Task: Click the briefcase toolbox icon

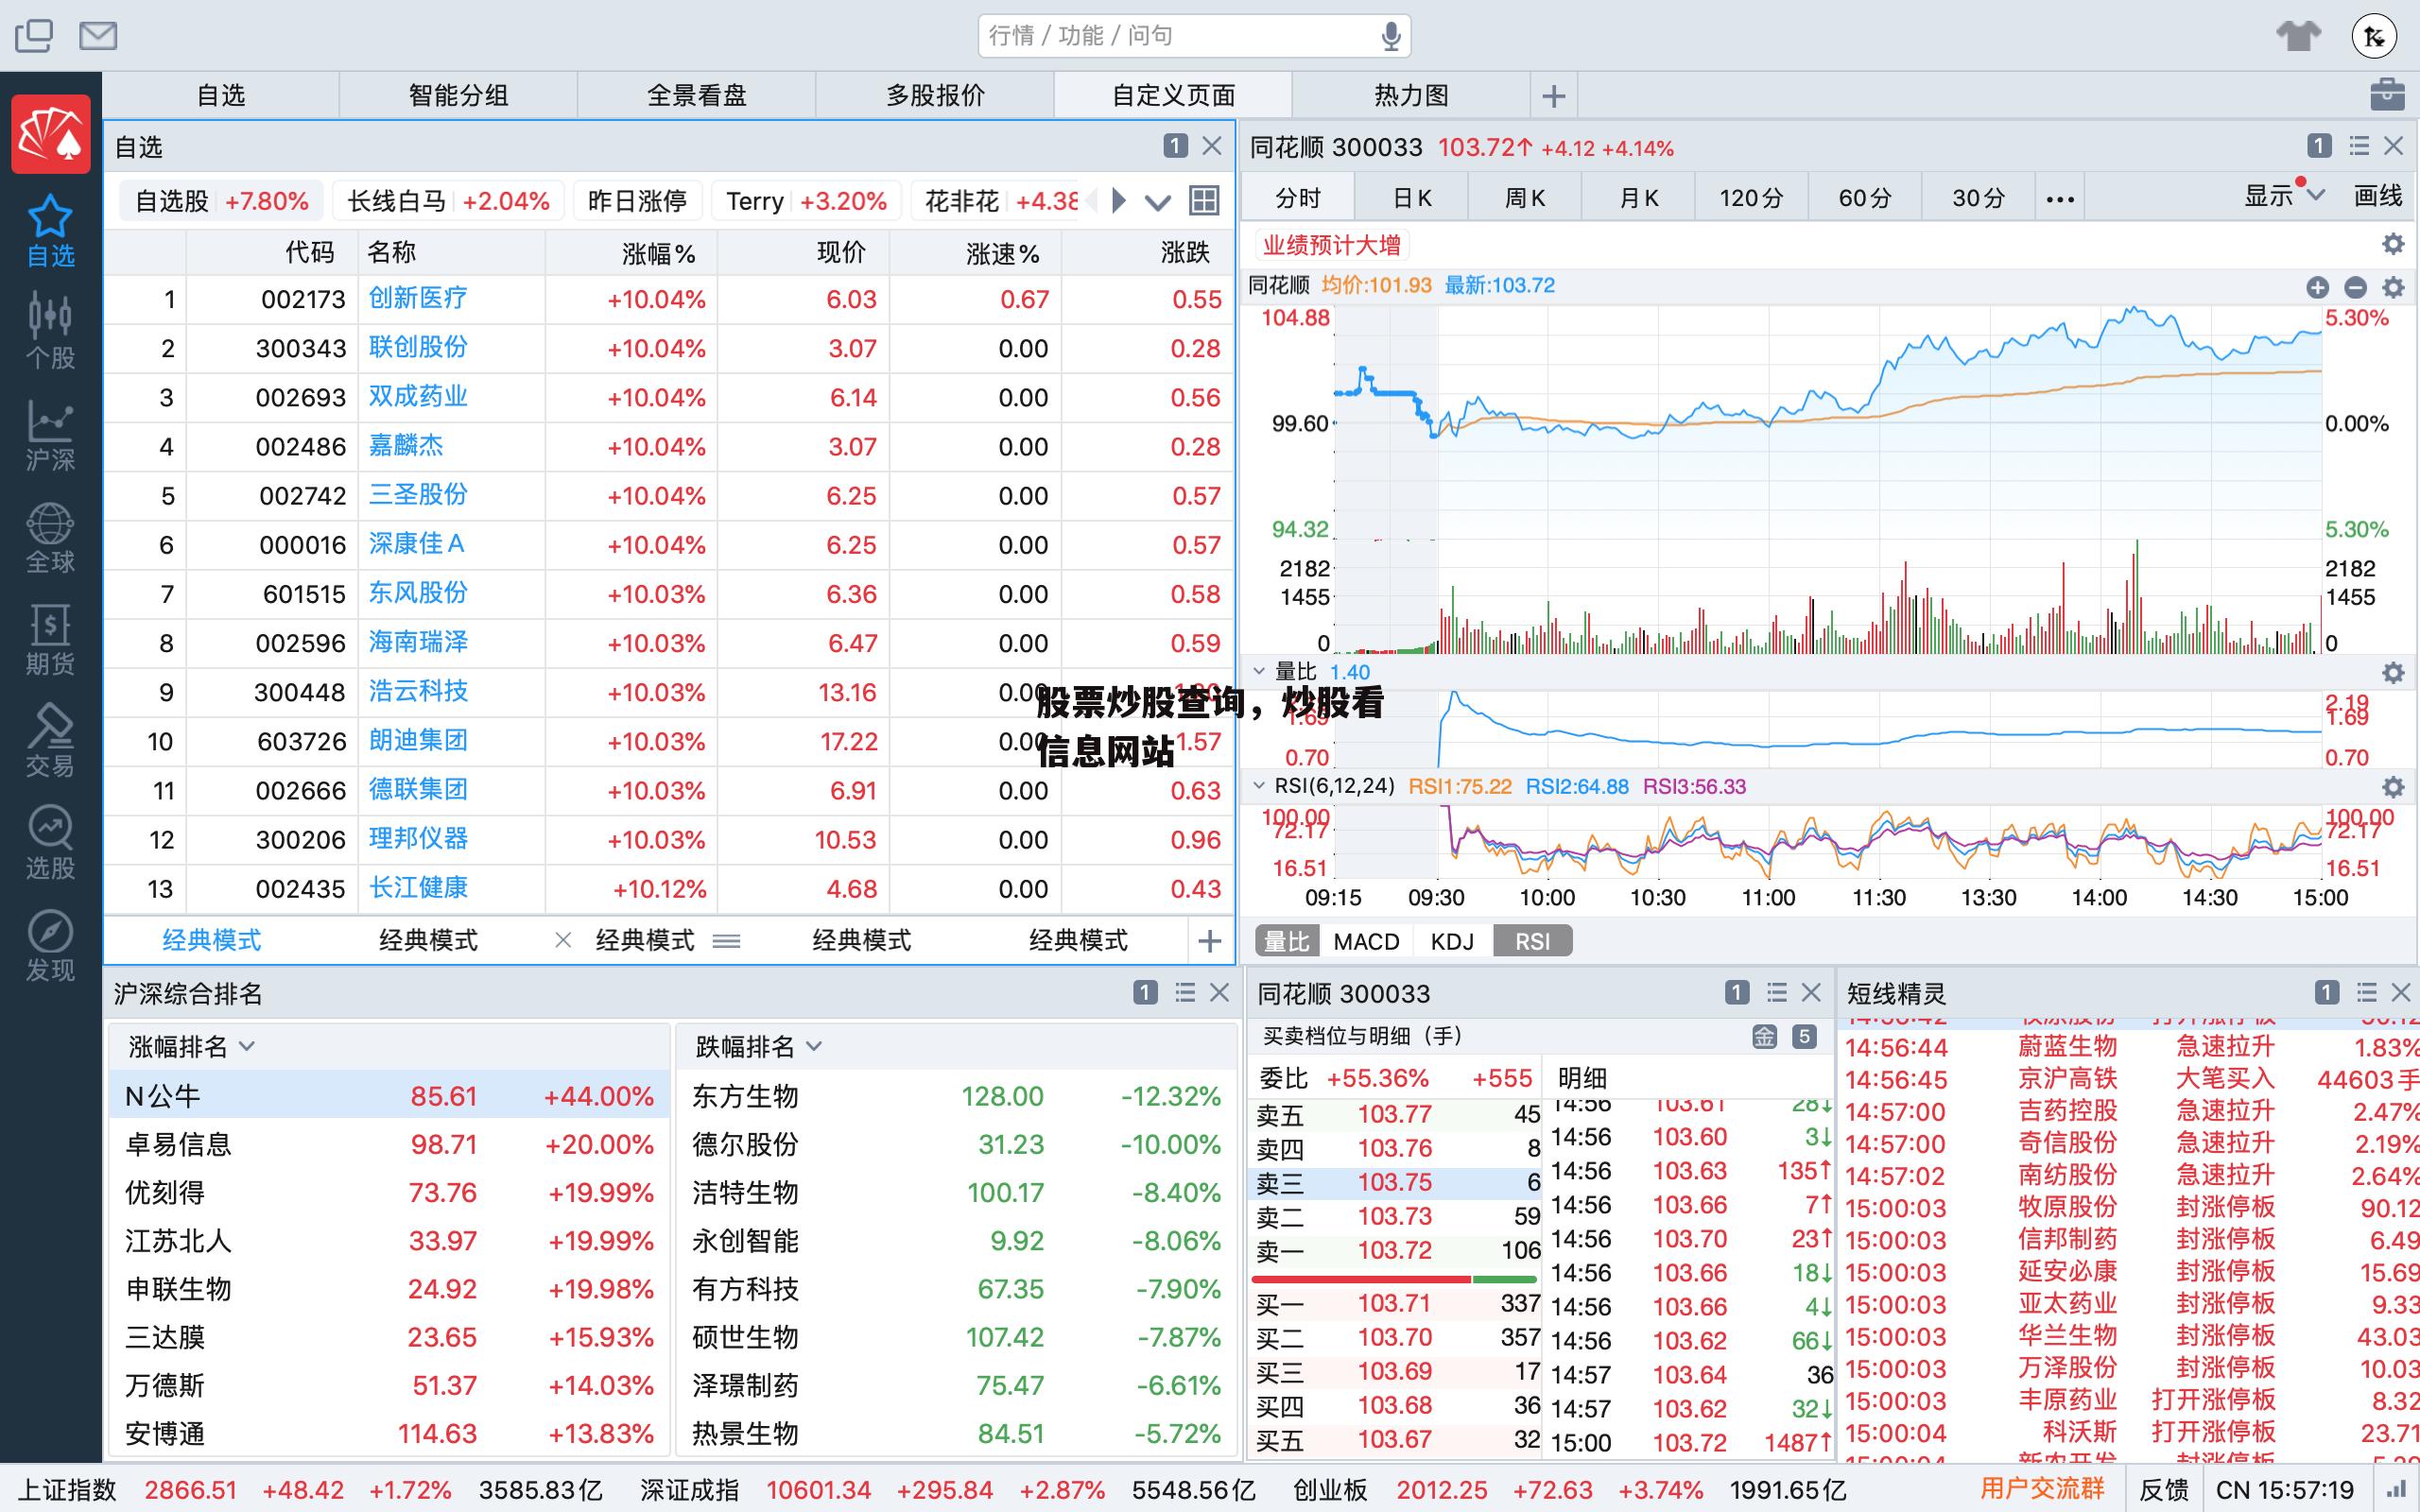Action: tap(2387, 95)
